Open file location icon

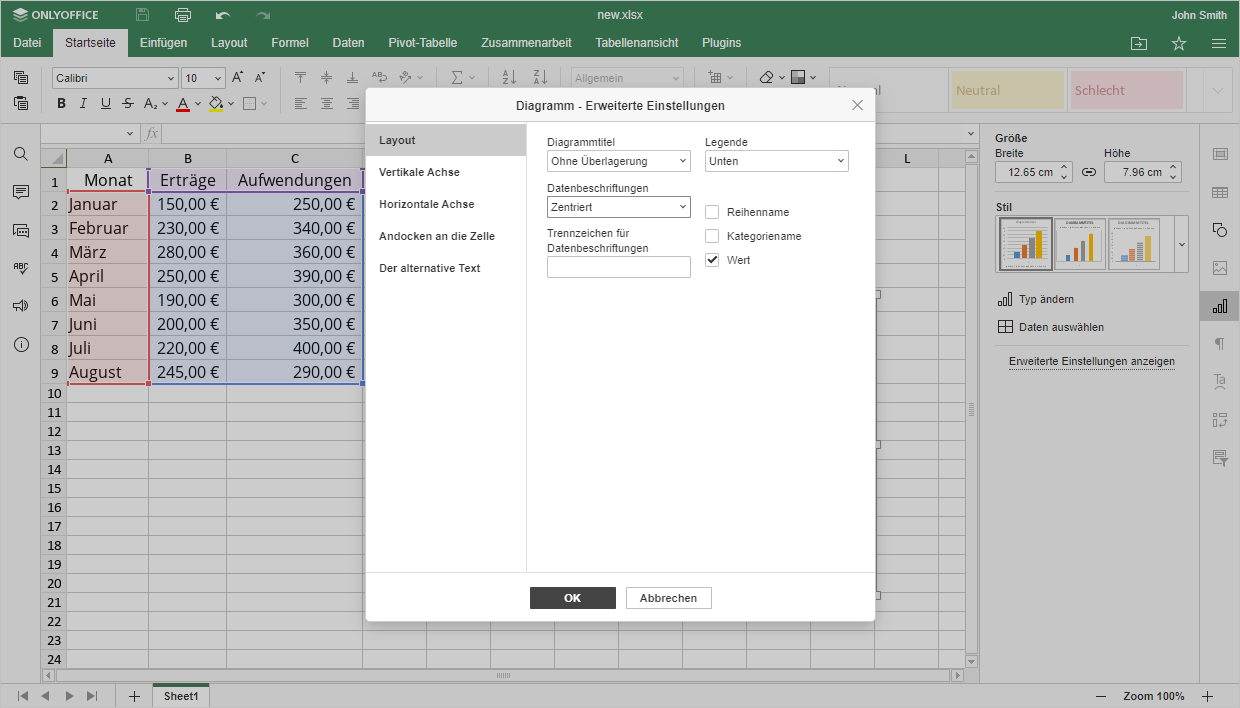pyautogui.click(x=1139, y=43)
